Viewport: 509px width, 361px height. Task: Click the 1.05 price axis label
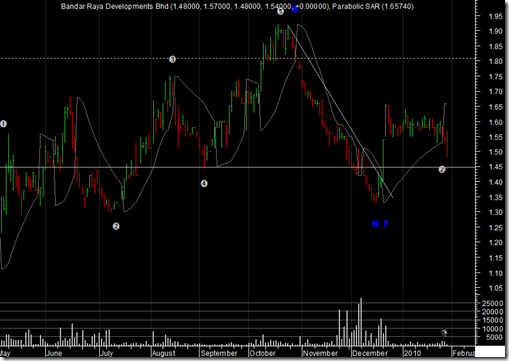(496, 288)
